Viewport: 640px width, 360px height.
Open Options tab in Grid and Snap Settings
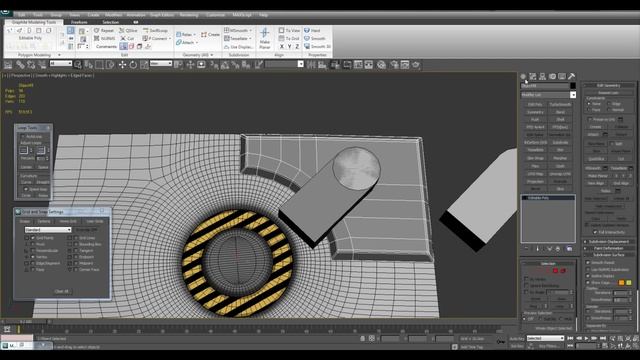pos(44,221)
